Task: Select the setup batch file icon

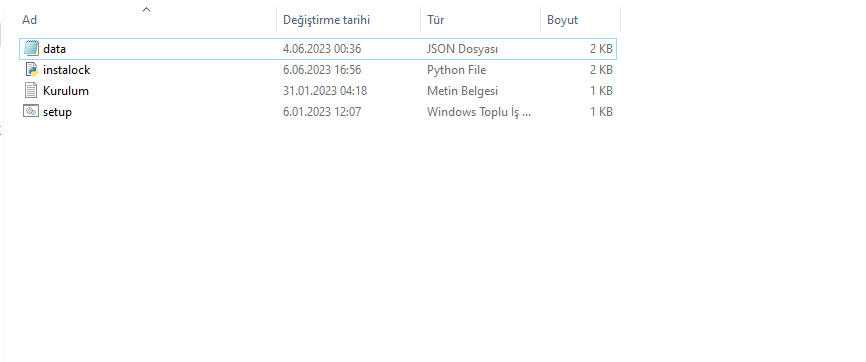Action: [30, 111]
